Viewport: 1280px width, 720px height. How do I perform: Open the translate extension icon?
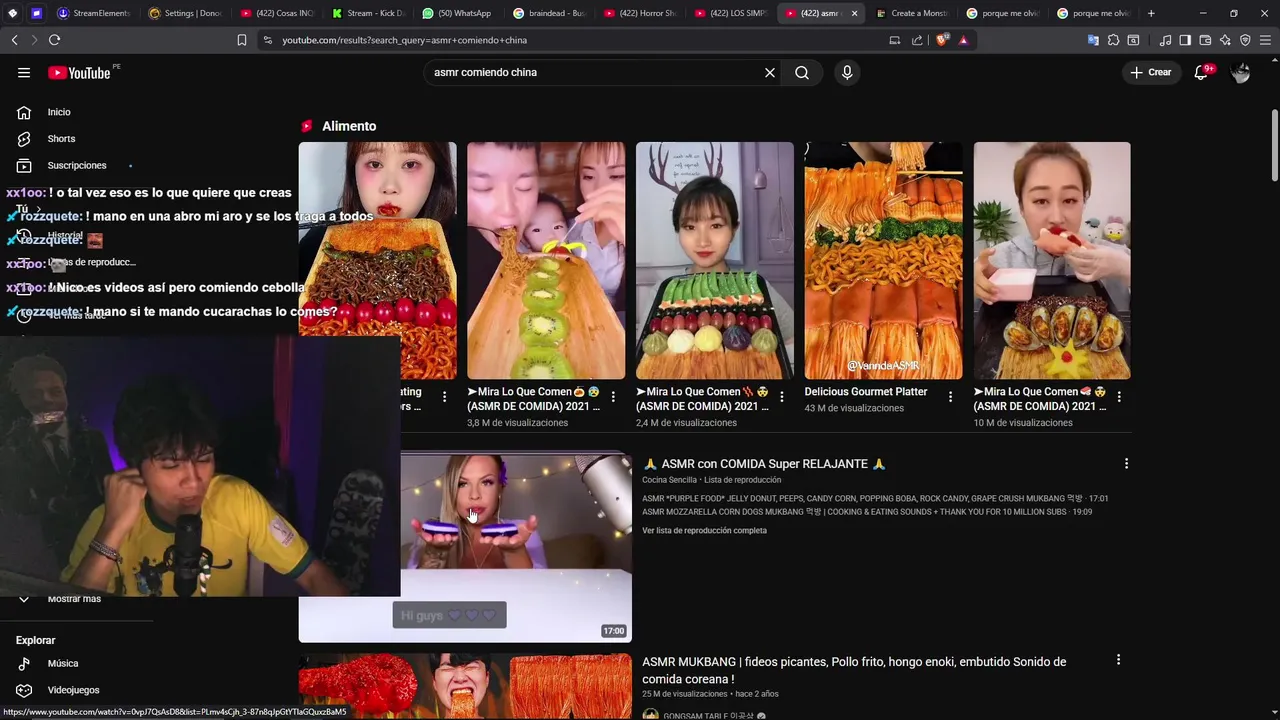point(1093,40)
